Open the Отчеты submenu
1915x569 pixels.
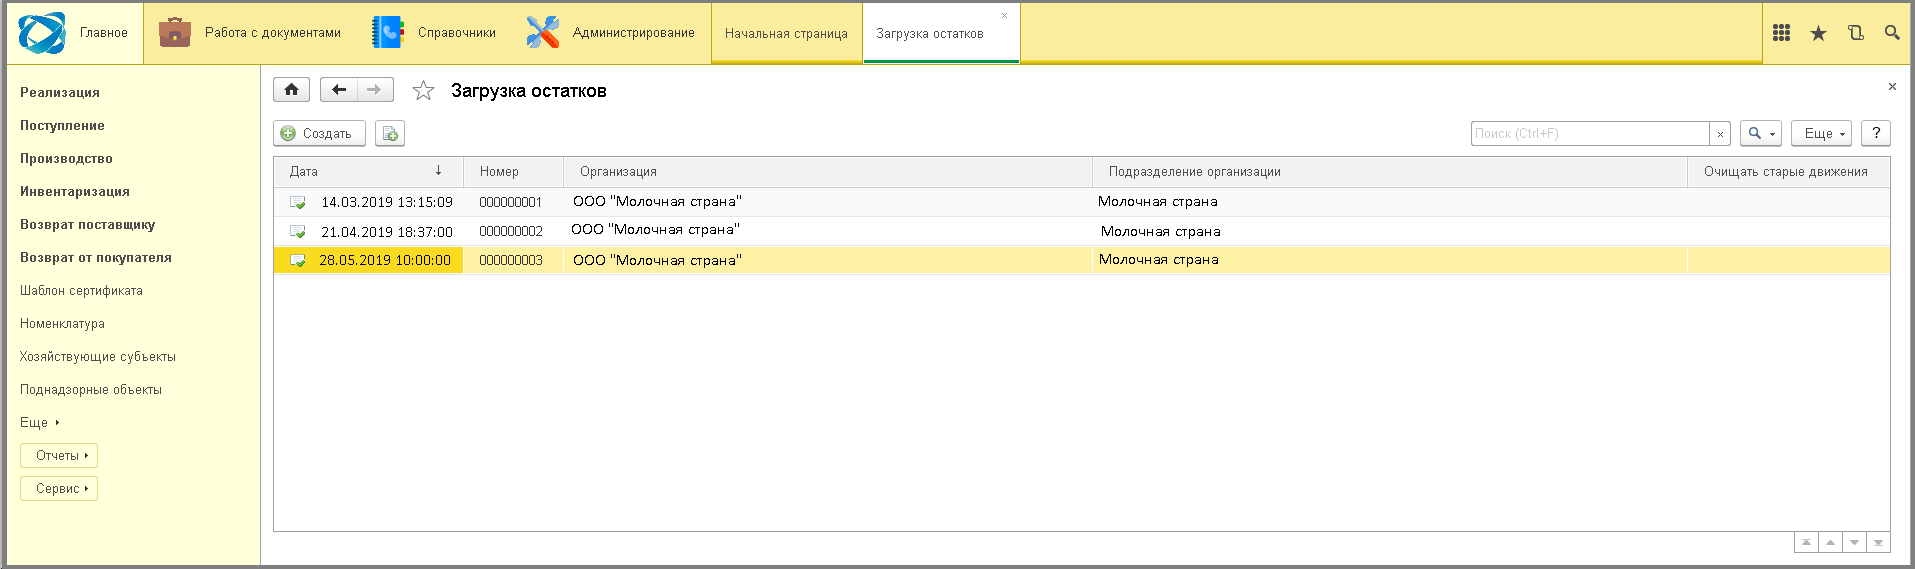coord(59,456)
